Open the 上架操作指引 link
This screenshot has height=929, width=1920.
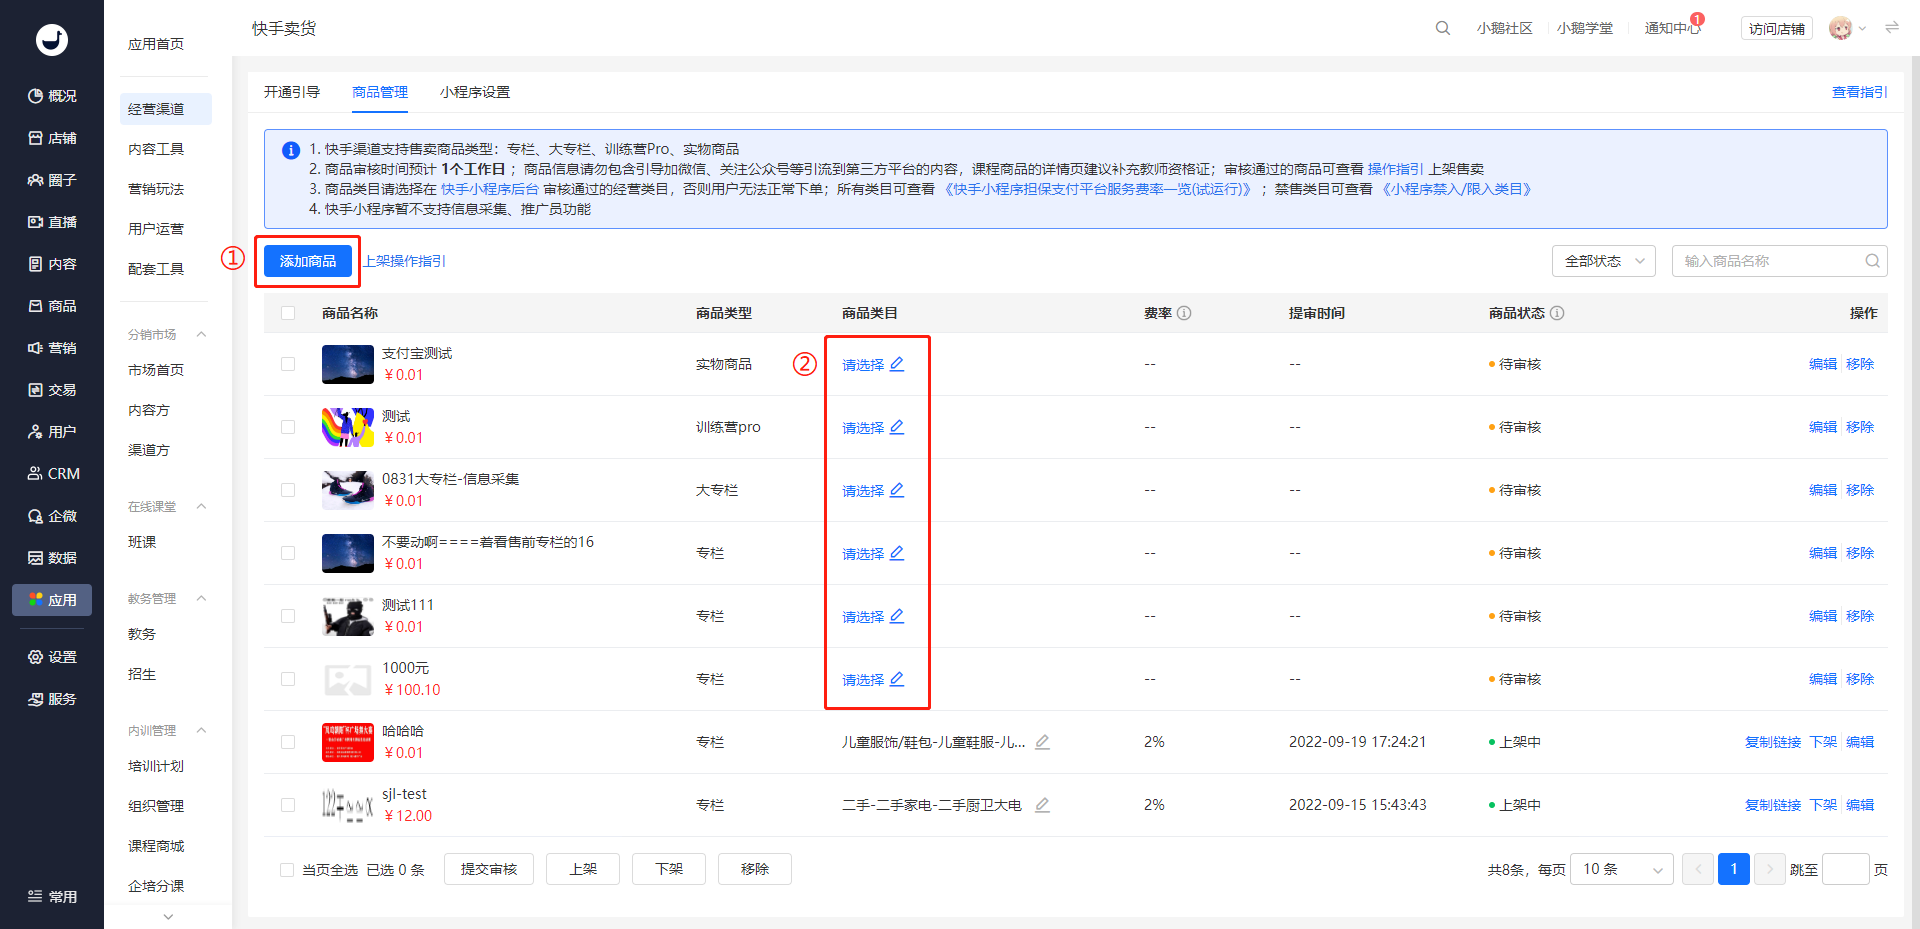click(x=404, y=261)
